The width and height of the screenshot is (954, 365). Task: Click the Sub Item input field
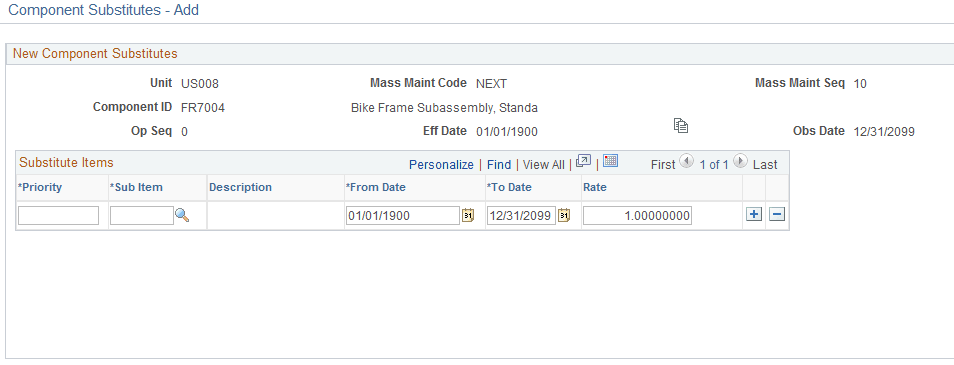(x=142, y=215)
